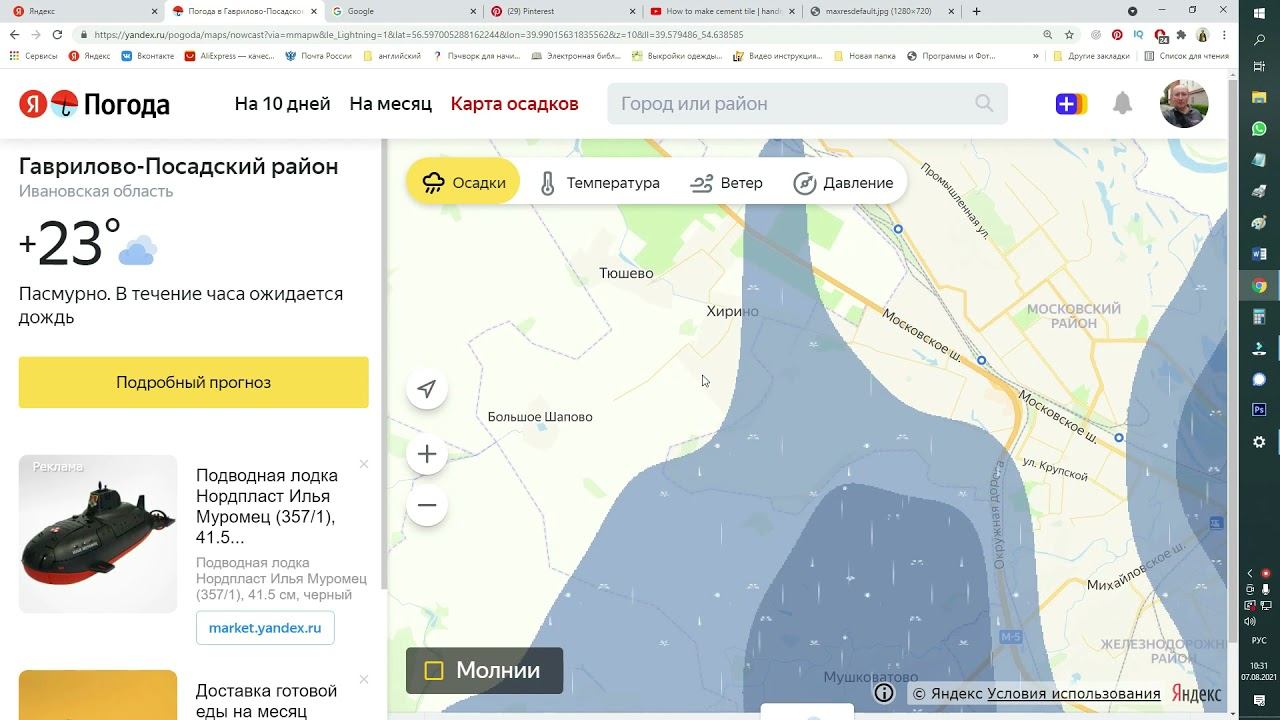Open the Почта России bookmark
The width and height of the screenshot is (1280, 720).
coord(319,56)
